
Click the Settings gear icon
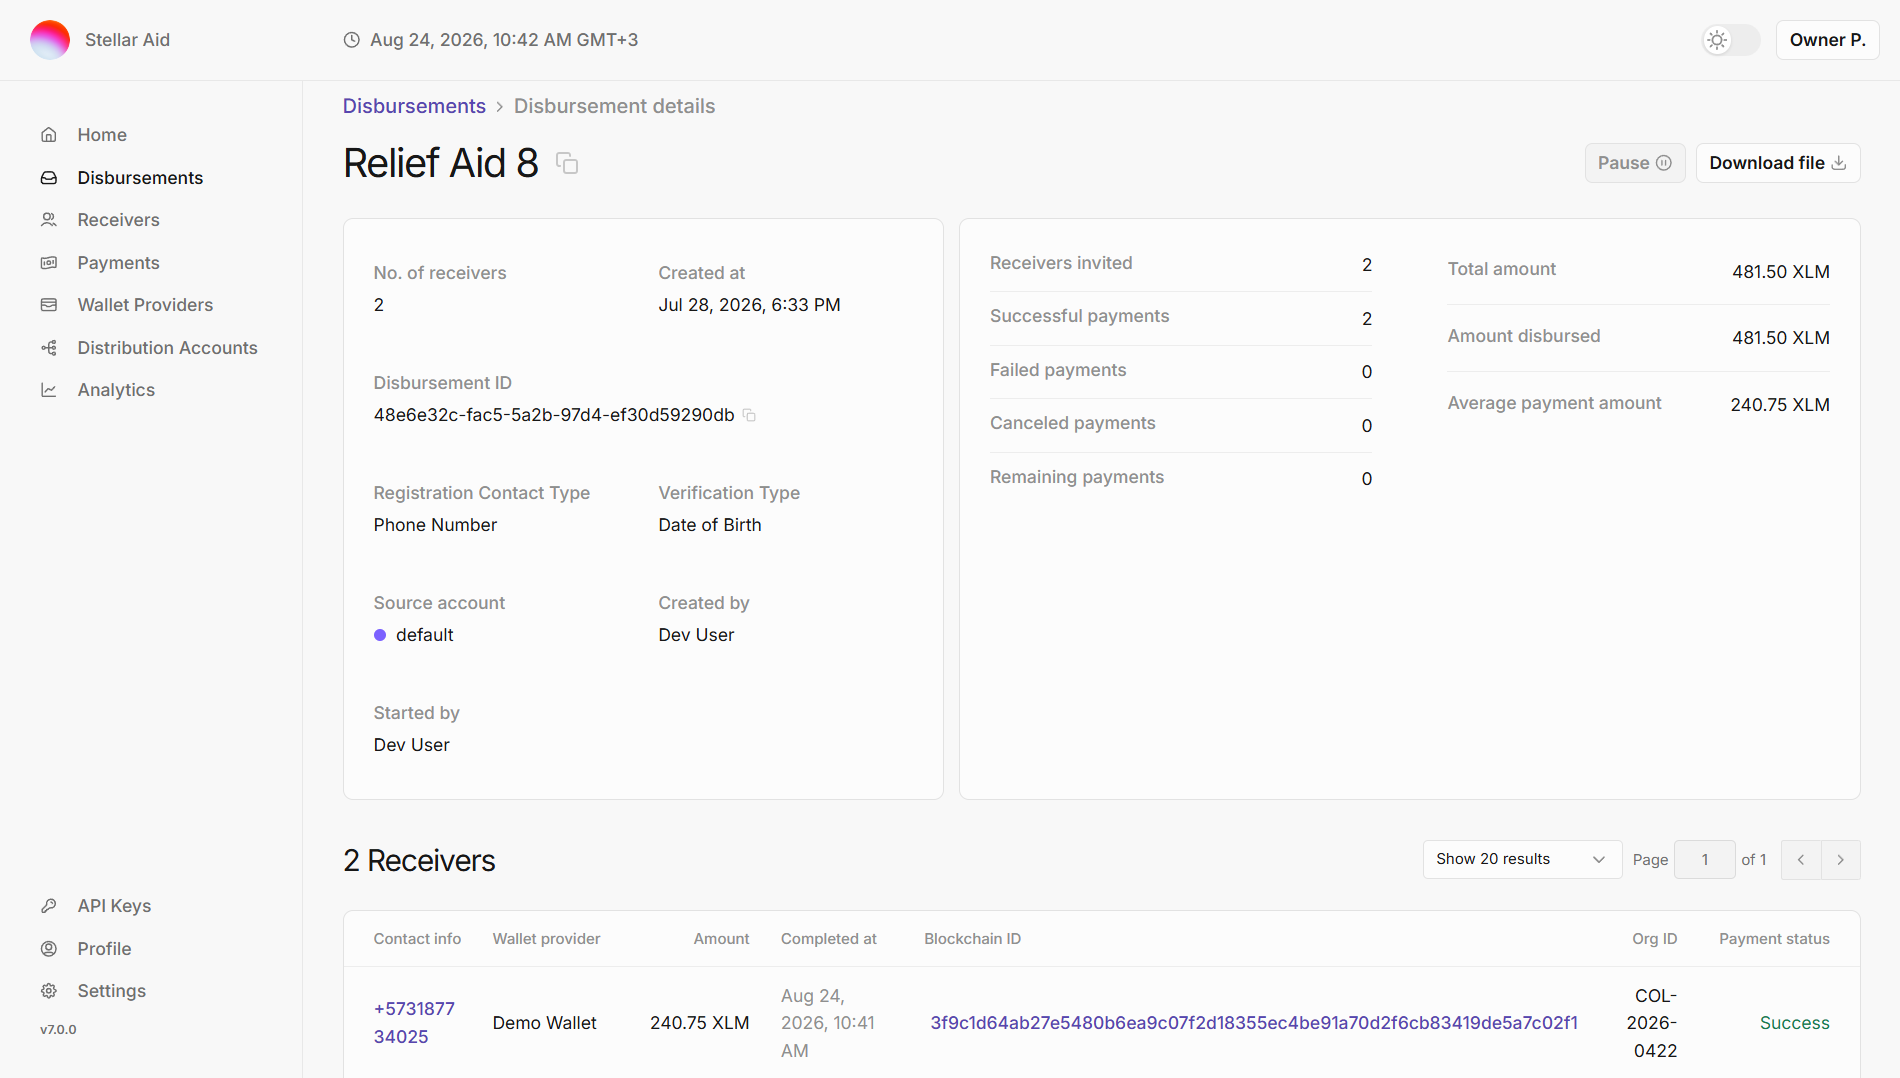48,991
